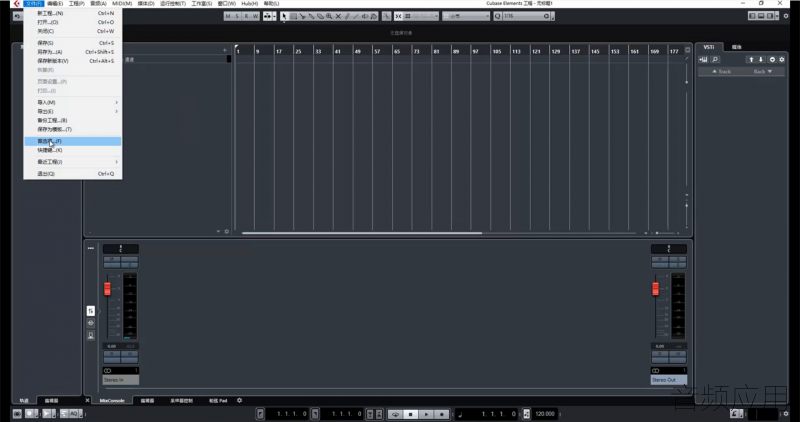
Task: Choose Save As in File menu
Action: (x=72, y=52)
